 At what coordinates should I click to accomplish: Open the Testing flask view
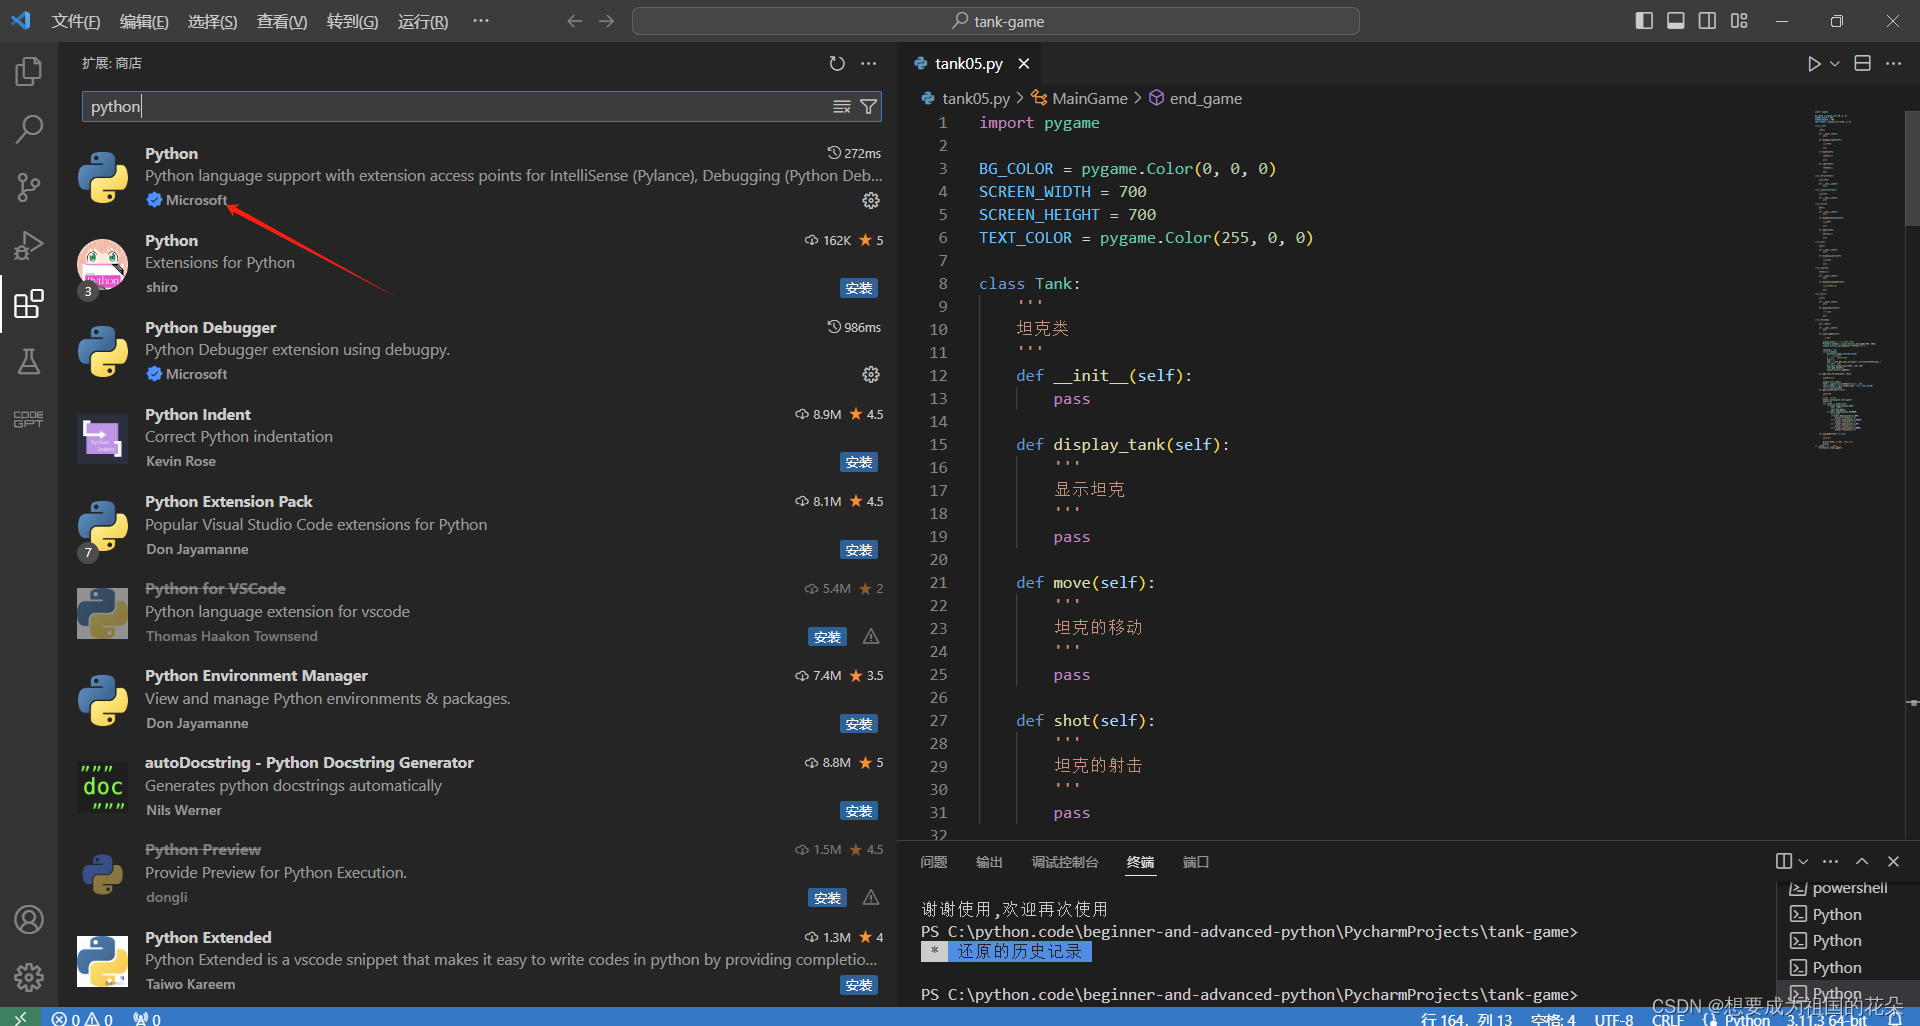[29, 361]
